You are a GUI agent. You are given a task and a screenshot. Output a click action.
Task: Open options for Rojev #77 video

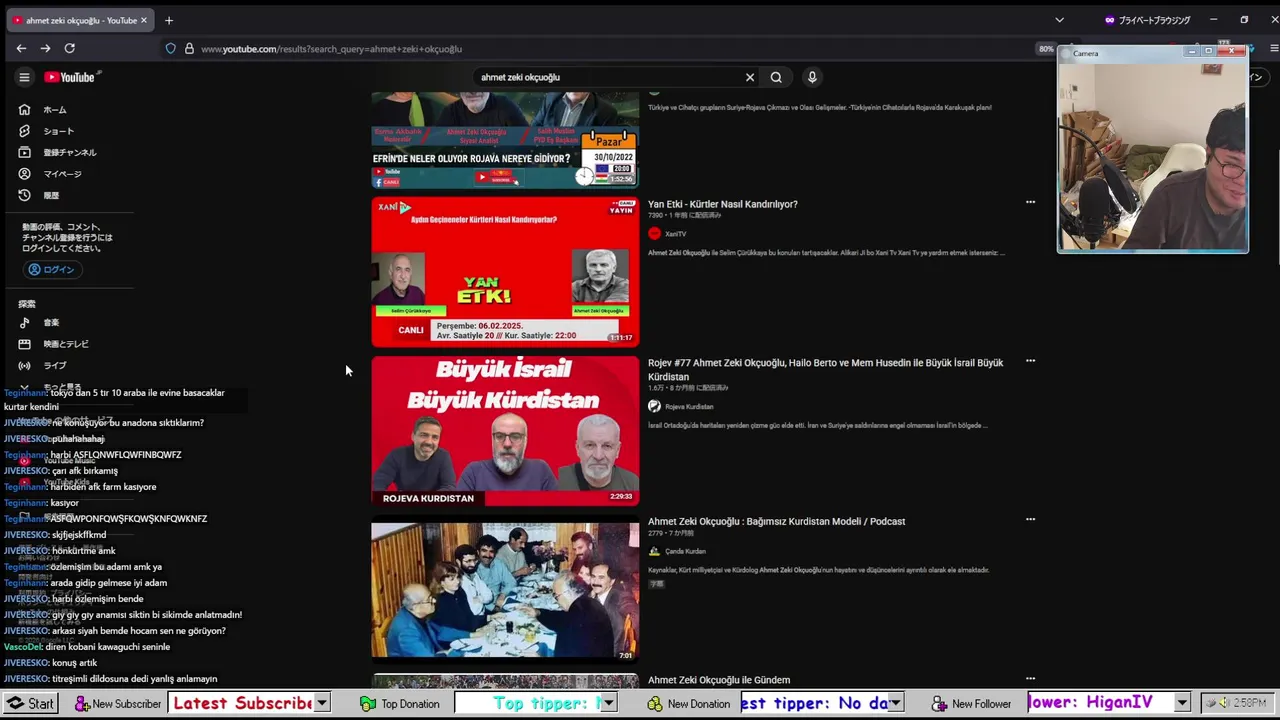point(1030,361)
